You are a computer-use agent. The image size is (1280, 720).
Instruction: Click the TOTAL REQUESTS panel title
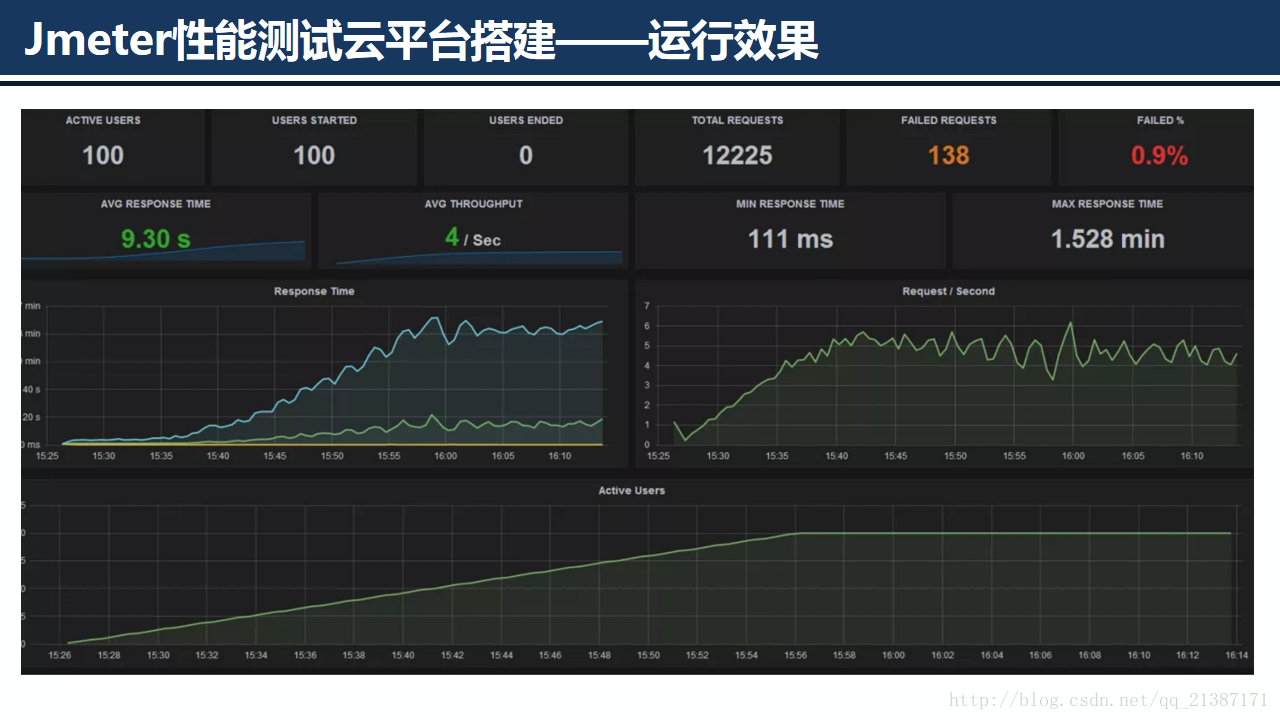737,120
